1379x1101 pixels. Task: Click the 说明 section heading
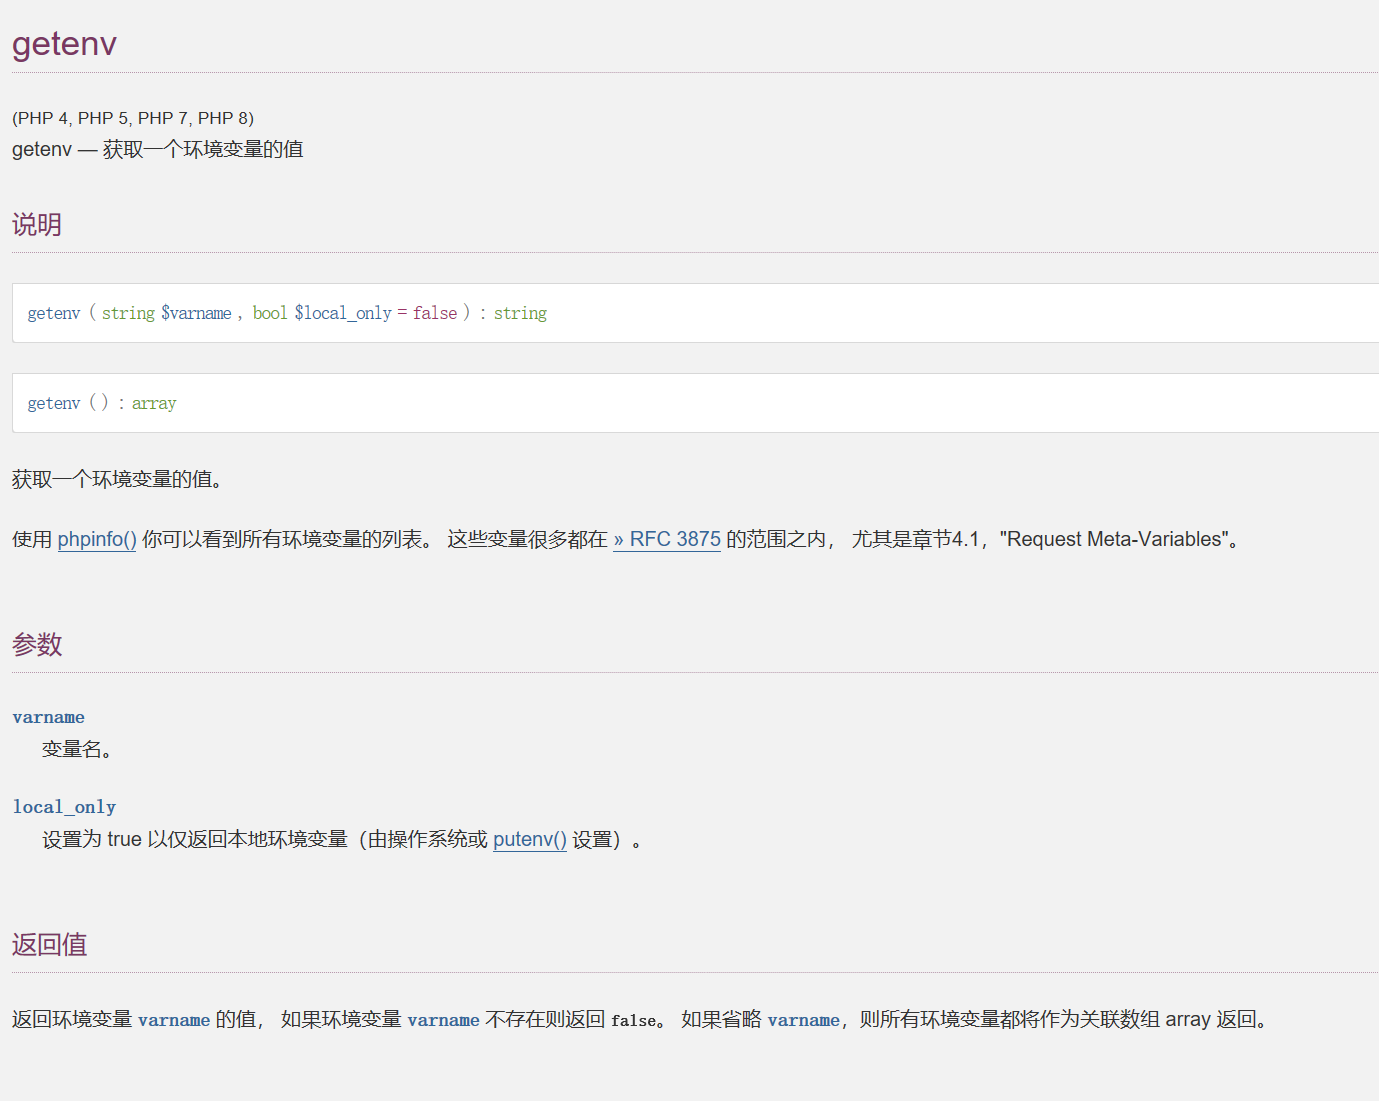click(x=37, y=225)
